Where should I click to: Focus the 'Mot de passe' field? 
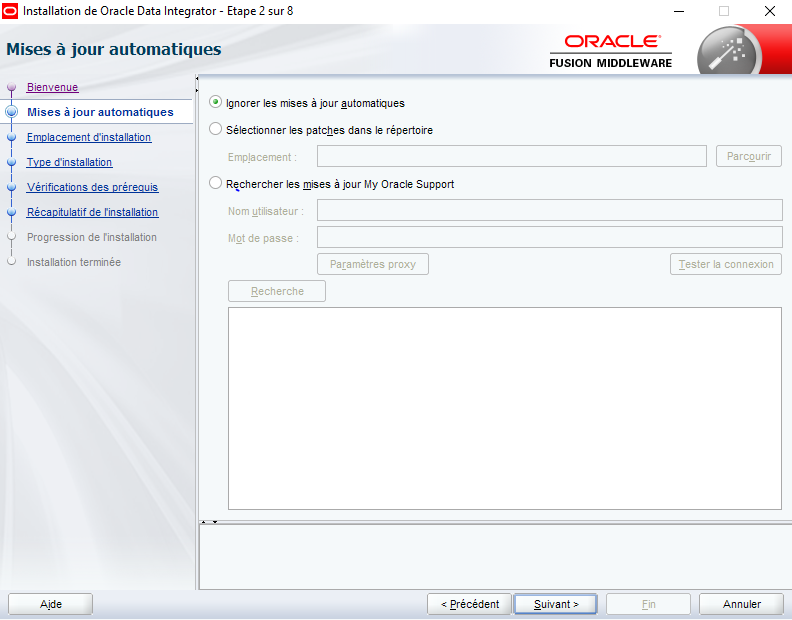[550, 237]
